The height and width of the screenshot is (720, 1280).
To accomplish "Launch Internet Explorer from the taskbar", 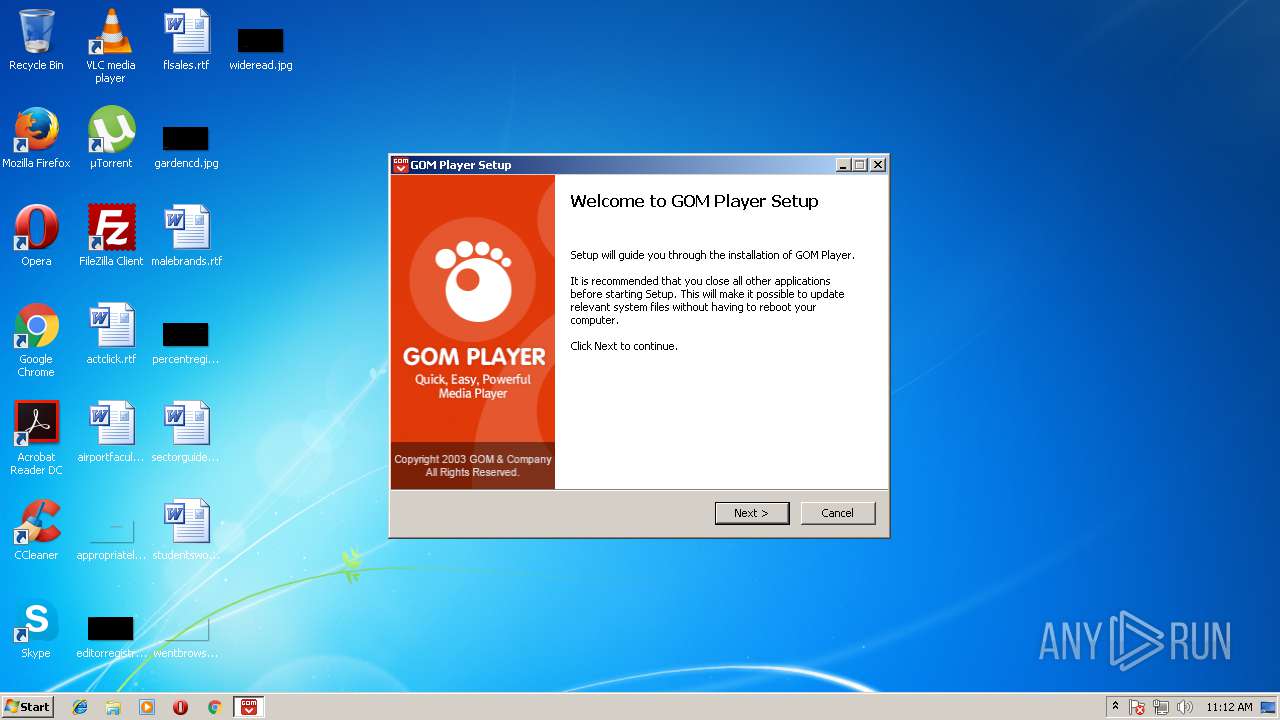I will pyautogui.click(x=80, y=707).
